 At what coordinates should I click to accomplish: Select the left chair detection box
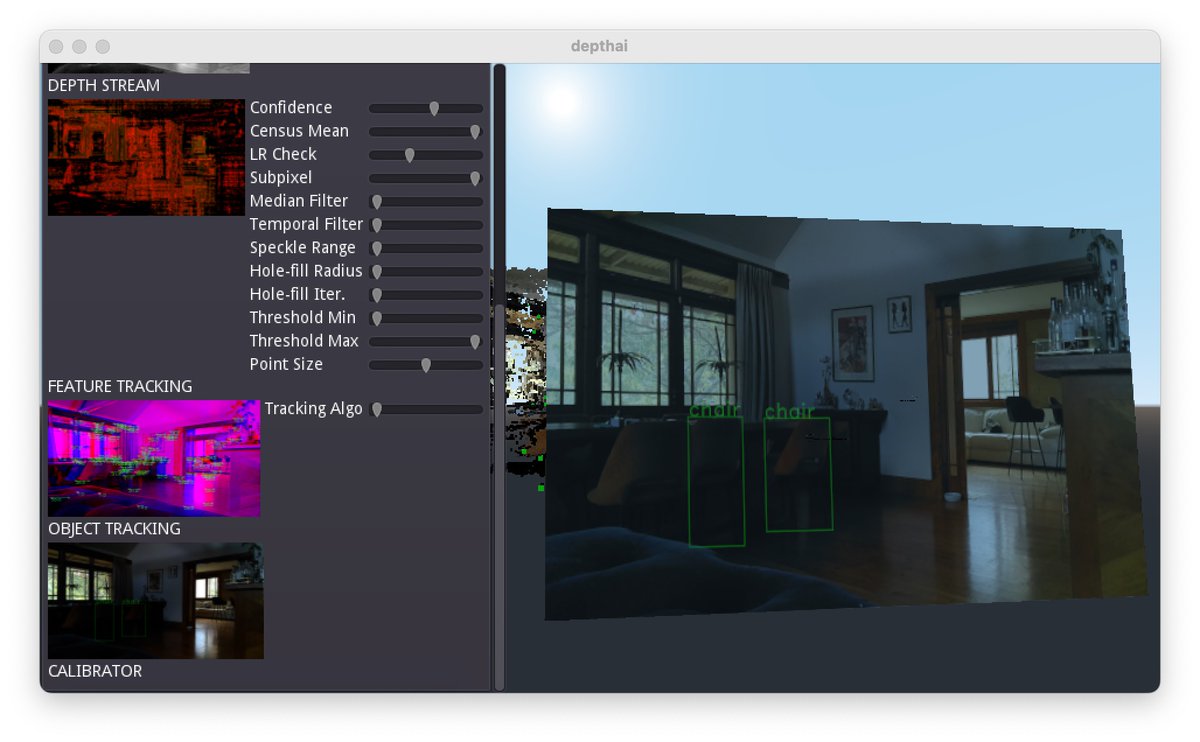pyautogui.click(x=716, y=481)
